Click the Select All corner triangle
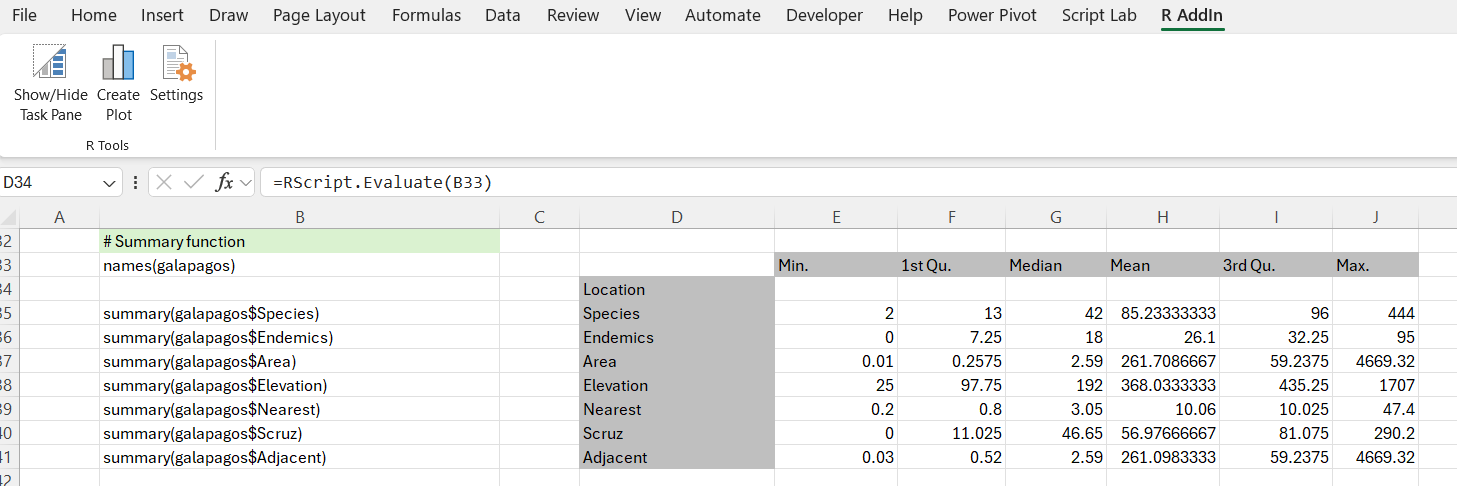The width and height of the screenshot is (1457, 486). tap(9, 217)
